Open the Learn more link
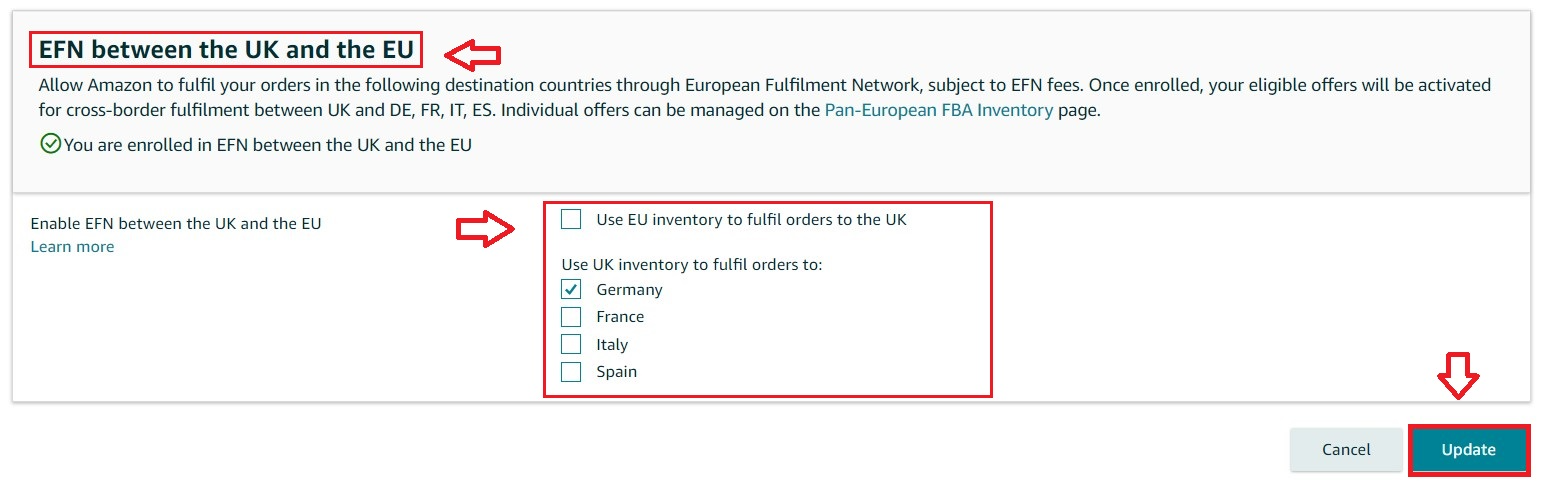This screenshot has height=492, width=1543. [x=72, y=247]
